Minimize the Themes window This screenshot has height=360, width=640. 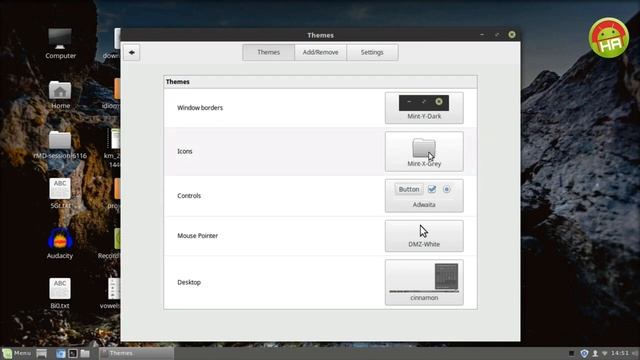coord(482,35)
